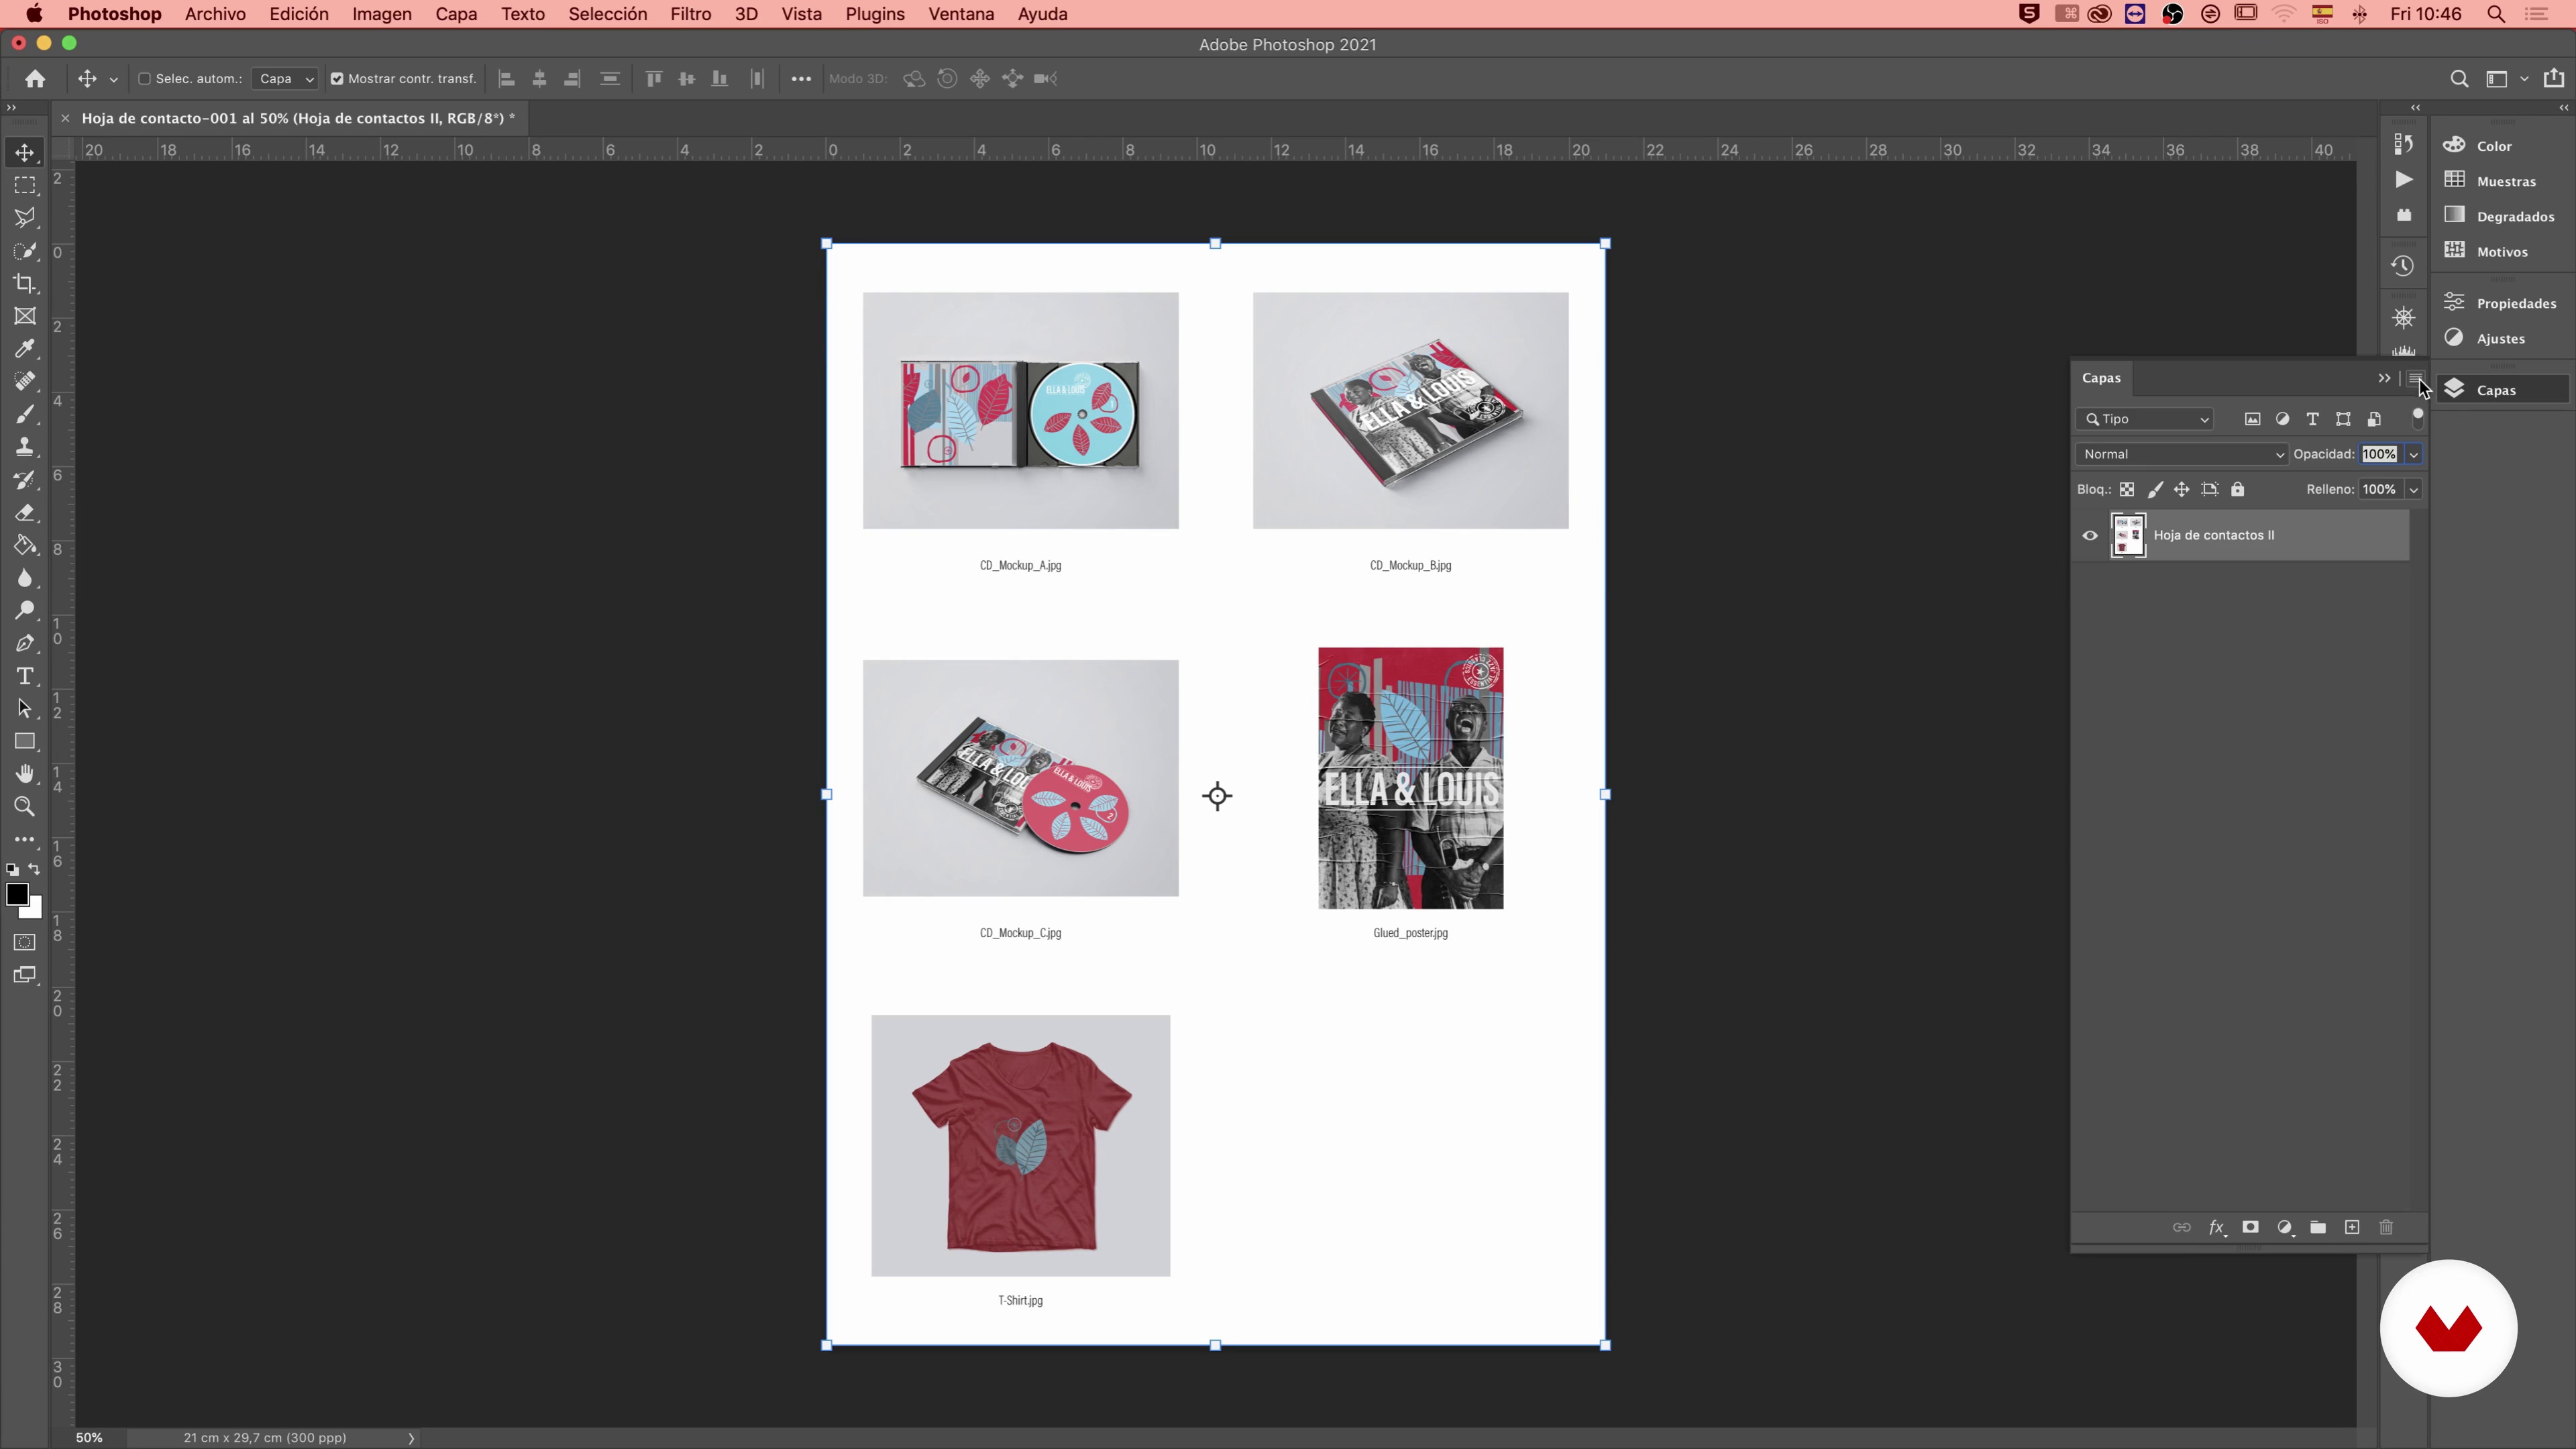Add a layer style with fx icon
The width and height of the screenshot is (2576, 1449).
[2216, 1228]
